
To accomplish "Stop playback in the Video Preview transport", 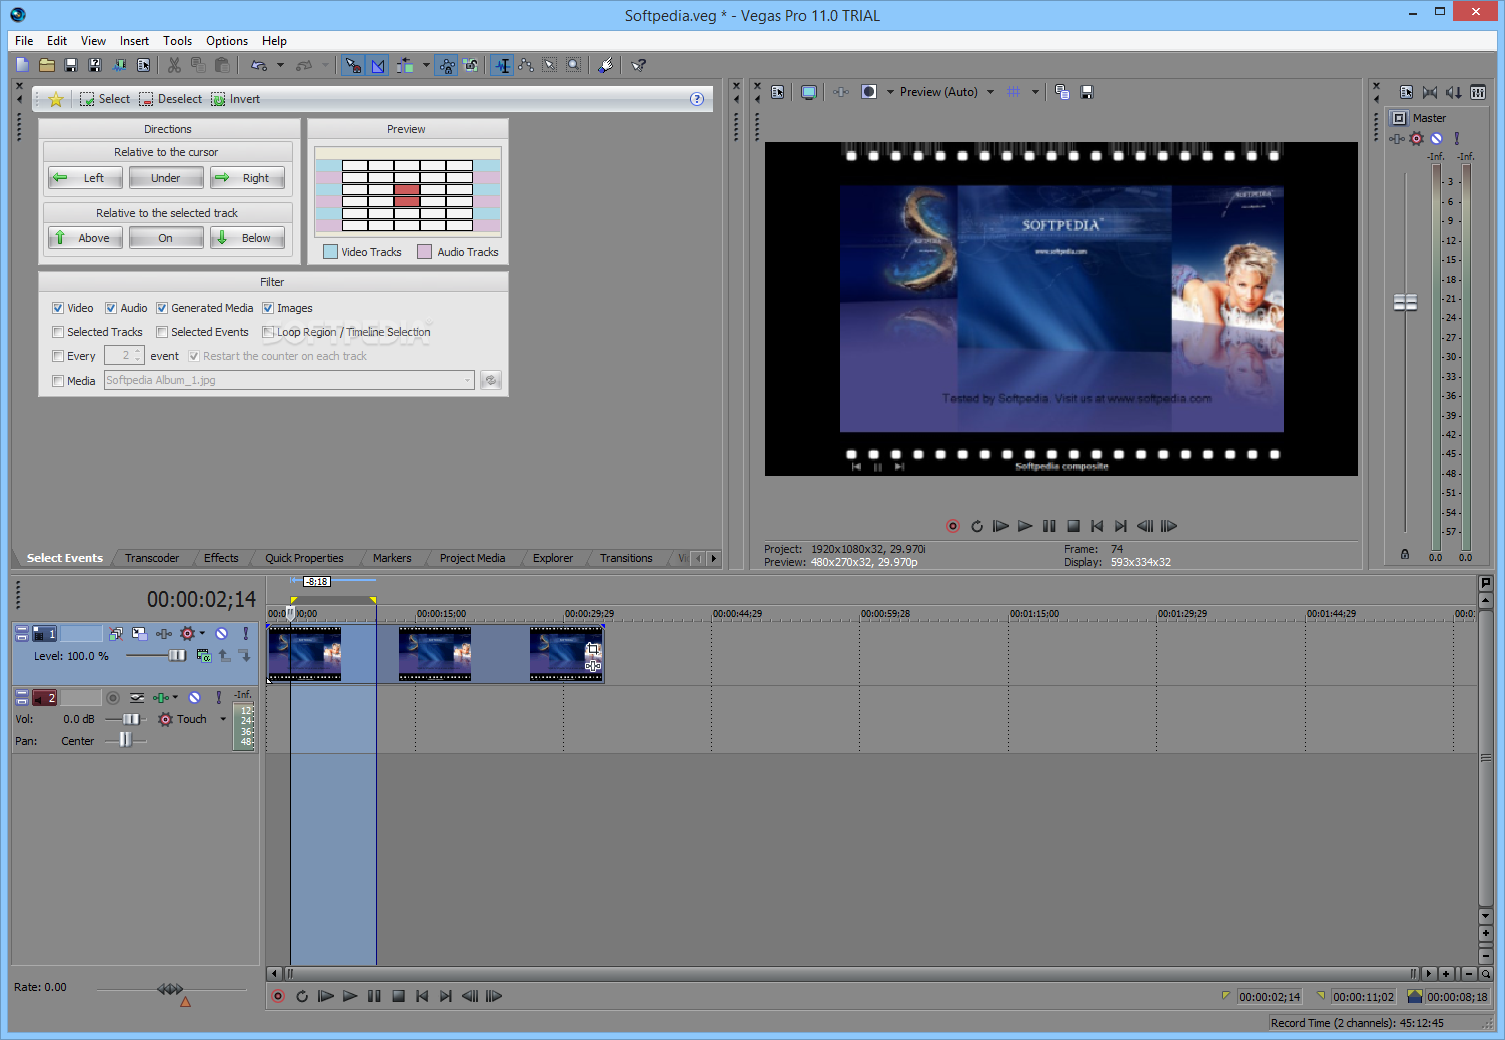I will point(1073,526).
